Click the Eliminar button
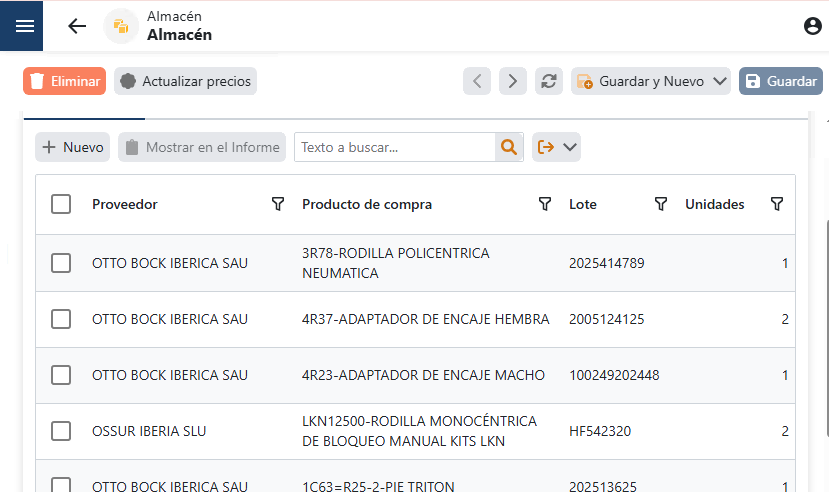 pyautogui.click(x=64, y=81)
